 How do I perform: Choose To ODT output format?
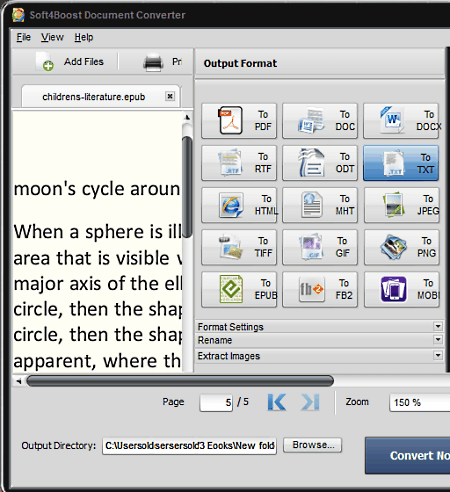(320, 163)
